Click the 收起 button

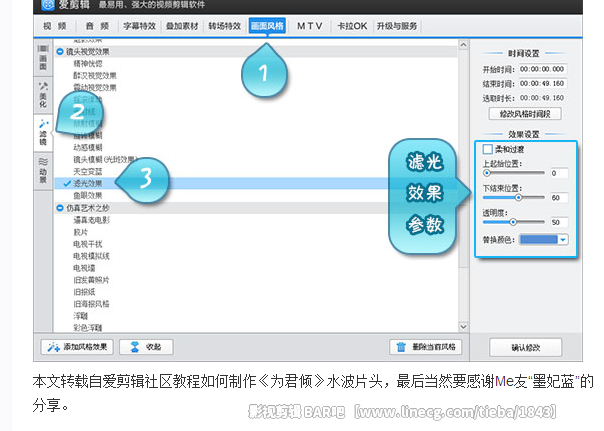point(146,347)
